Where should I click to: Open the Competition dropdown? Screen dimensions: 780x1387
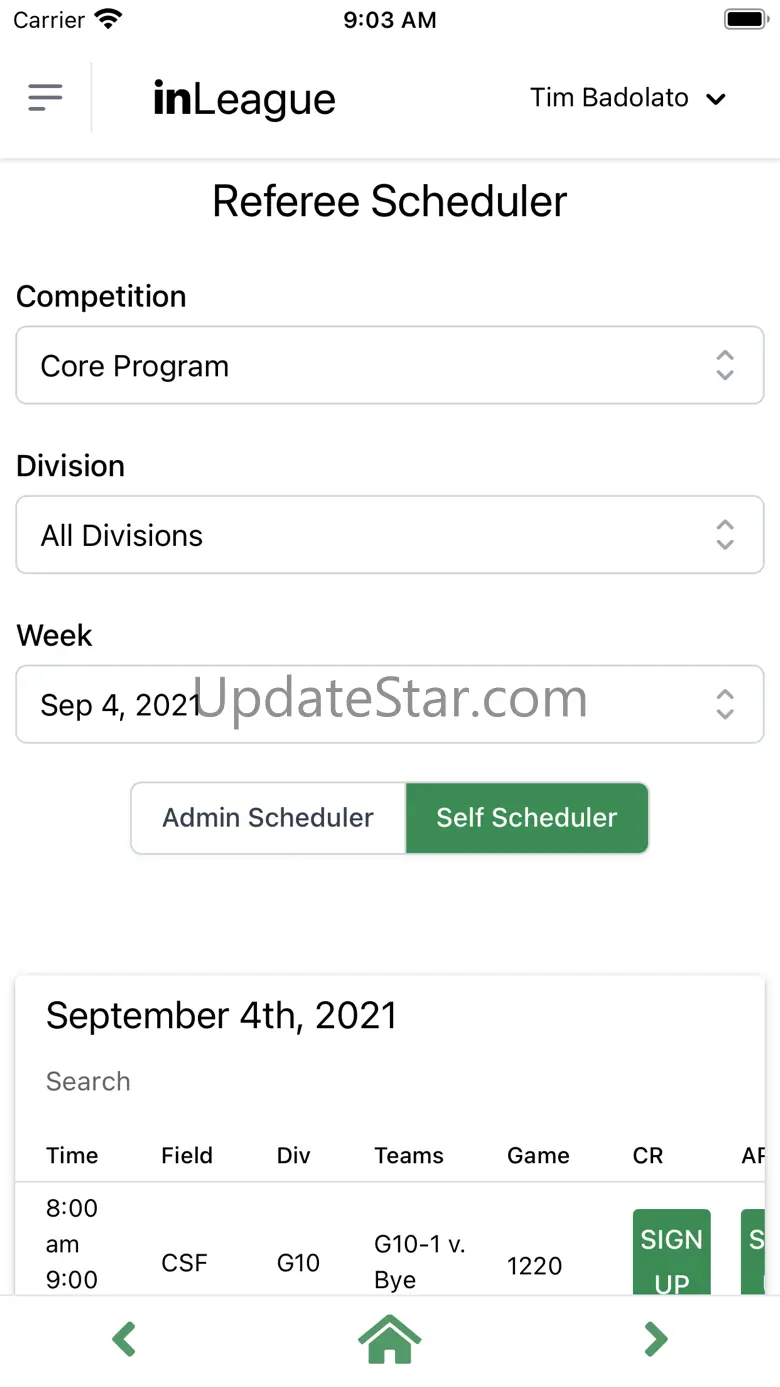pyautogui.click(x=390, y=365)
